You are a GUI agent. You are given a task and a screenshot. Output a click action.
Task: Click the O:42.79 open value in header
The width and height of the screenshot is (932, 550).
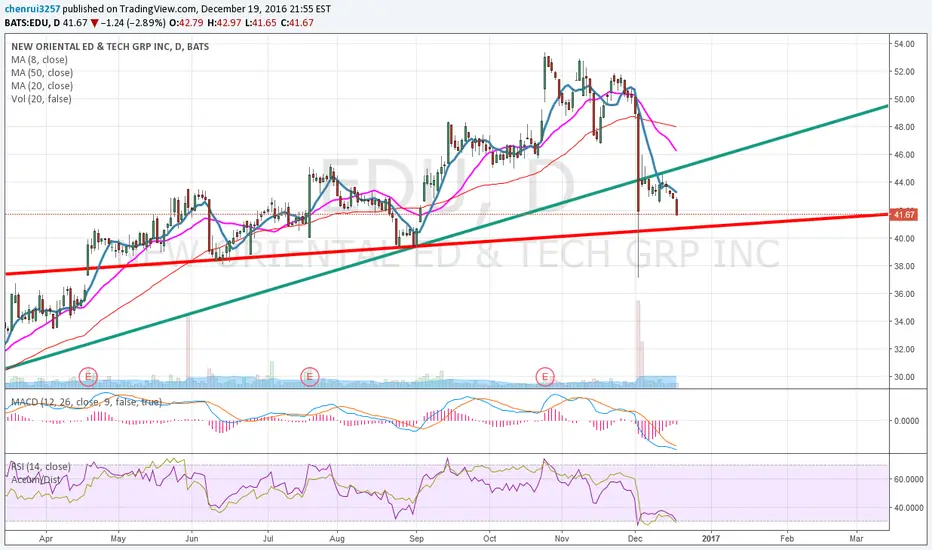[x=187, y=23]
